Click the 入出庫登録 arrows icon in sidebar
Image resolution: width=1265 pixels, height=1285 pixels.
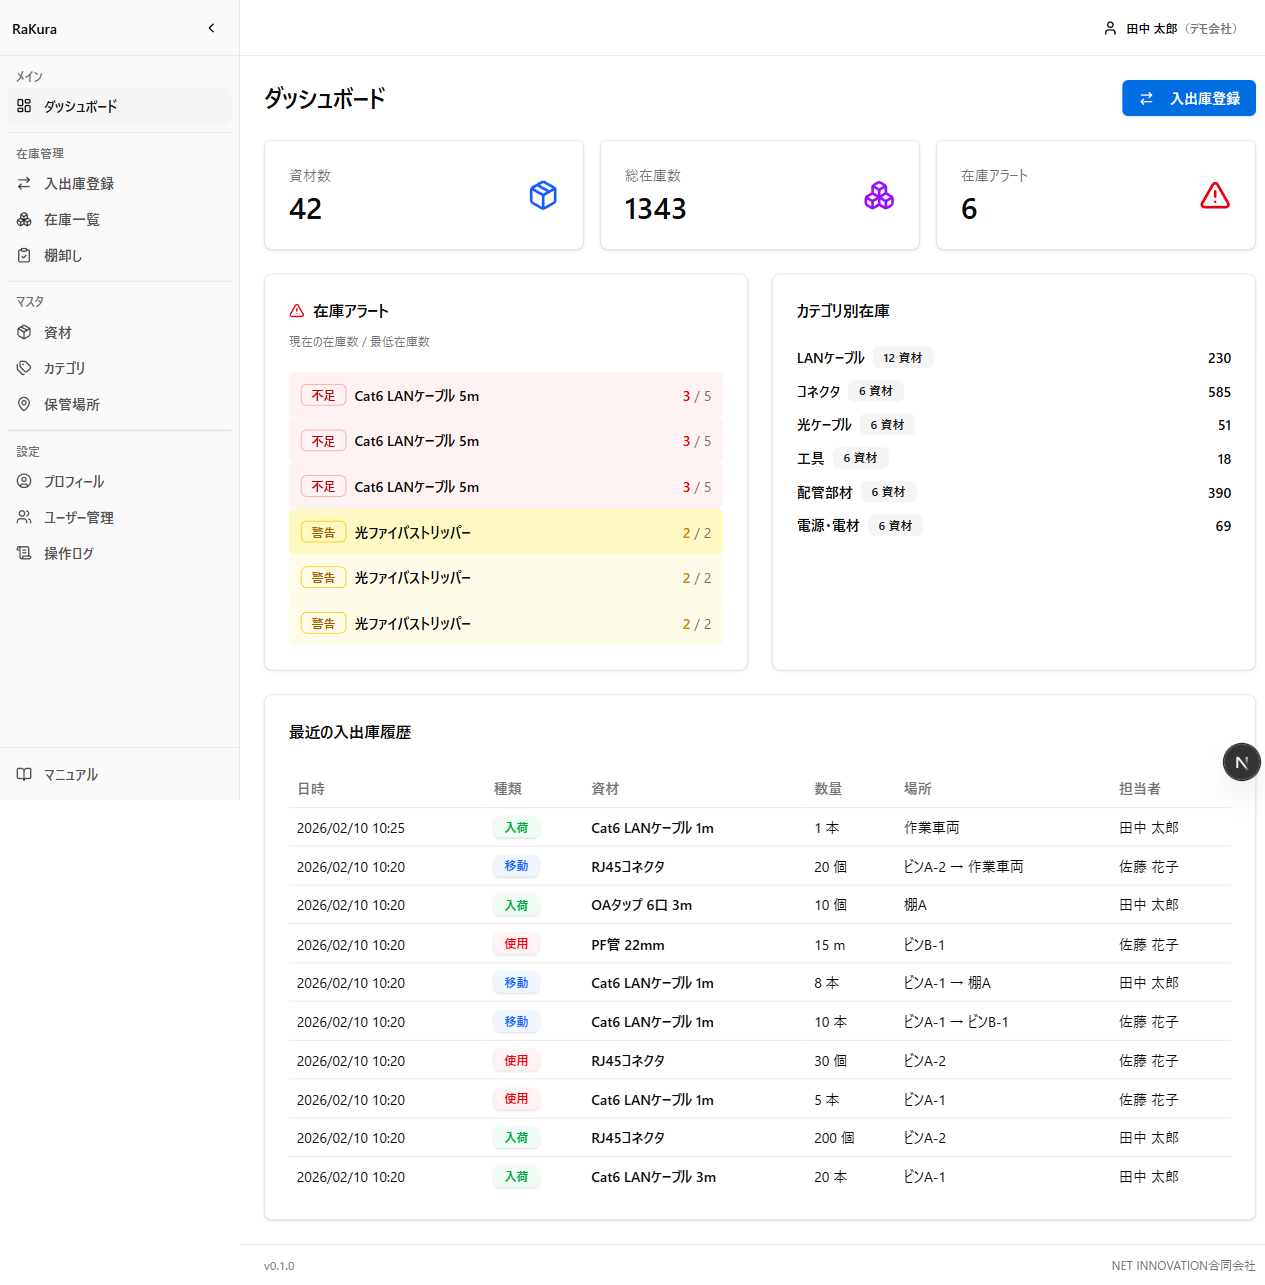pos(24,183)
